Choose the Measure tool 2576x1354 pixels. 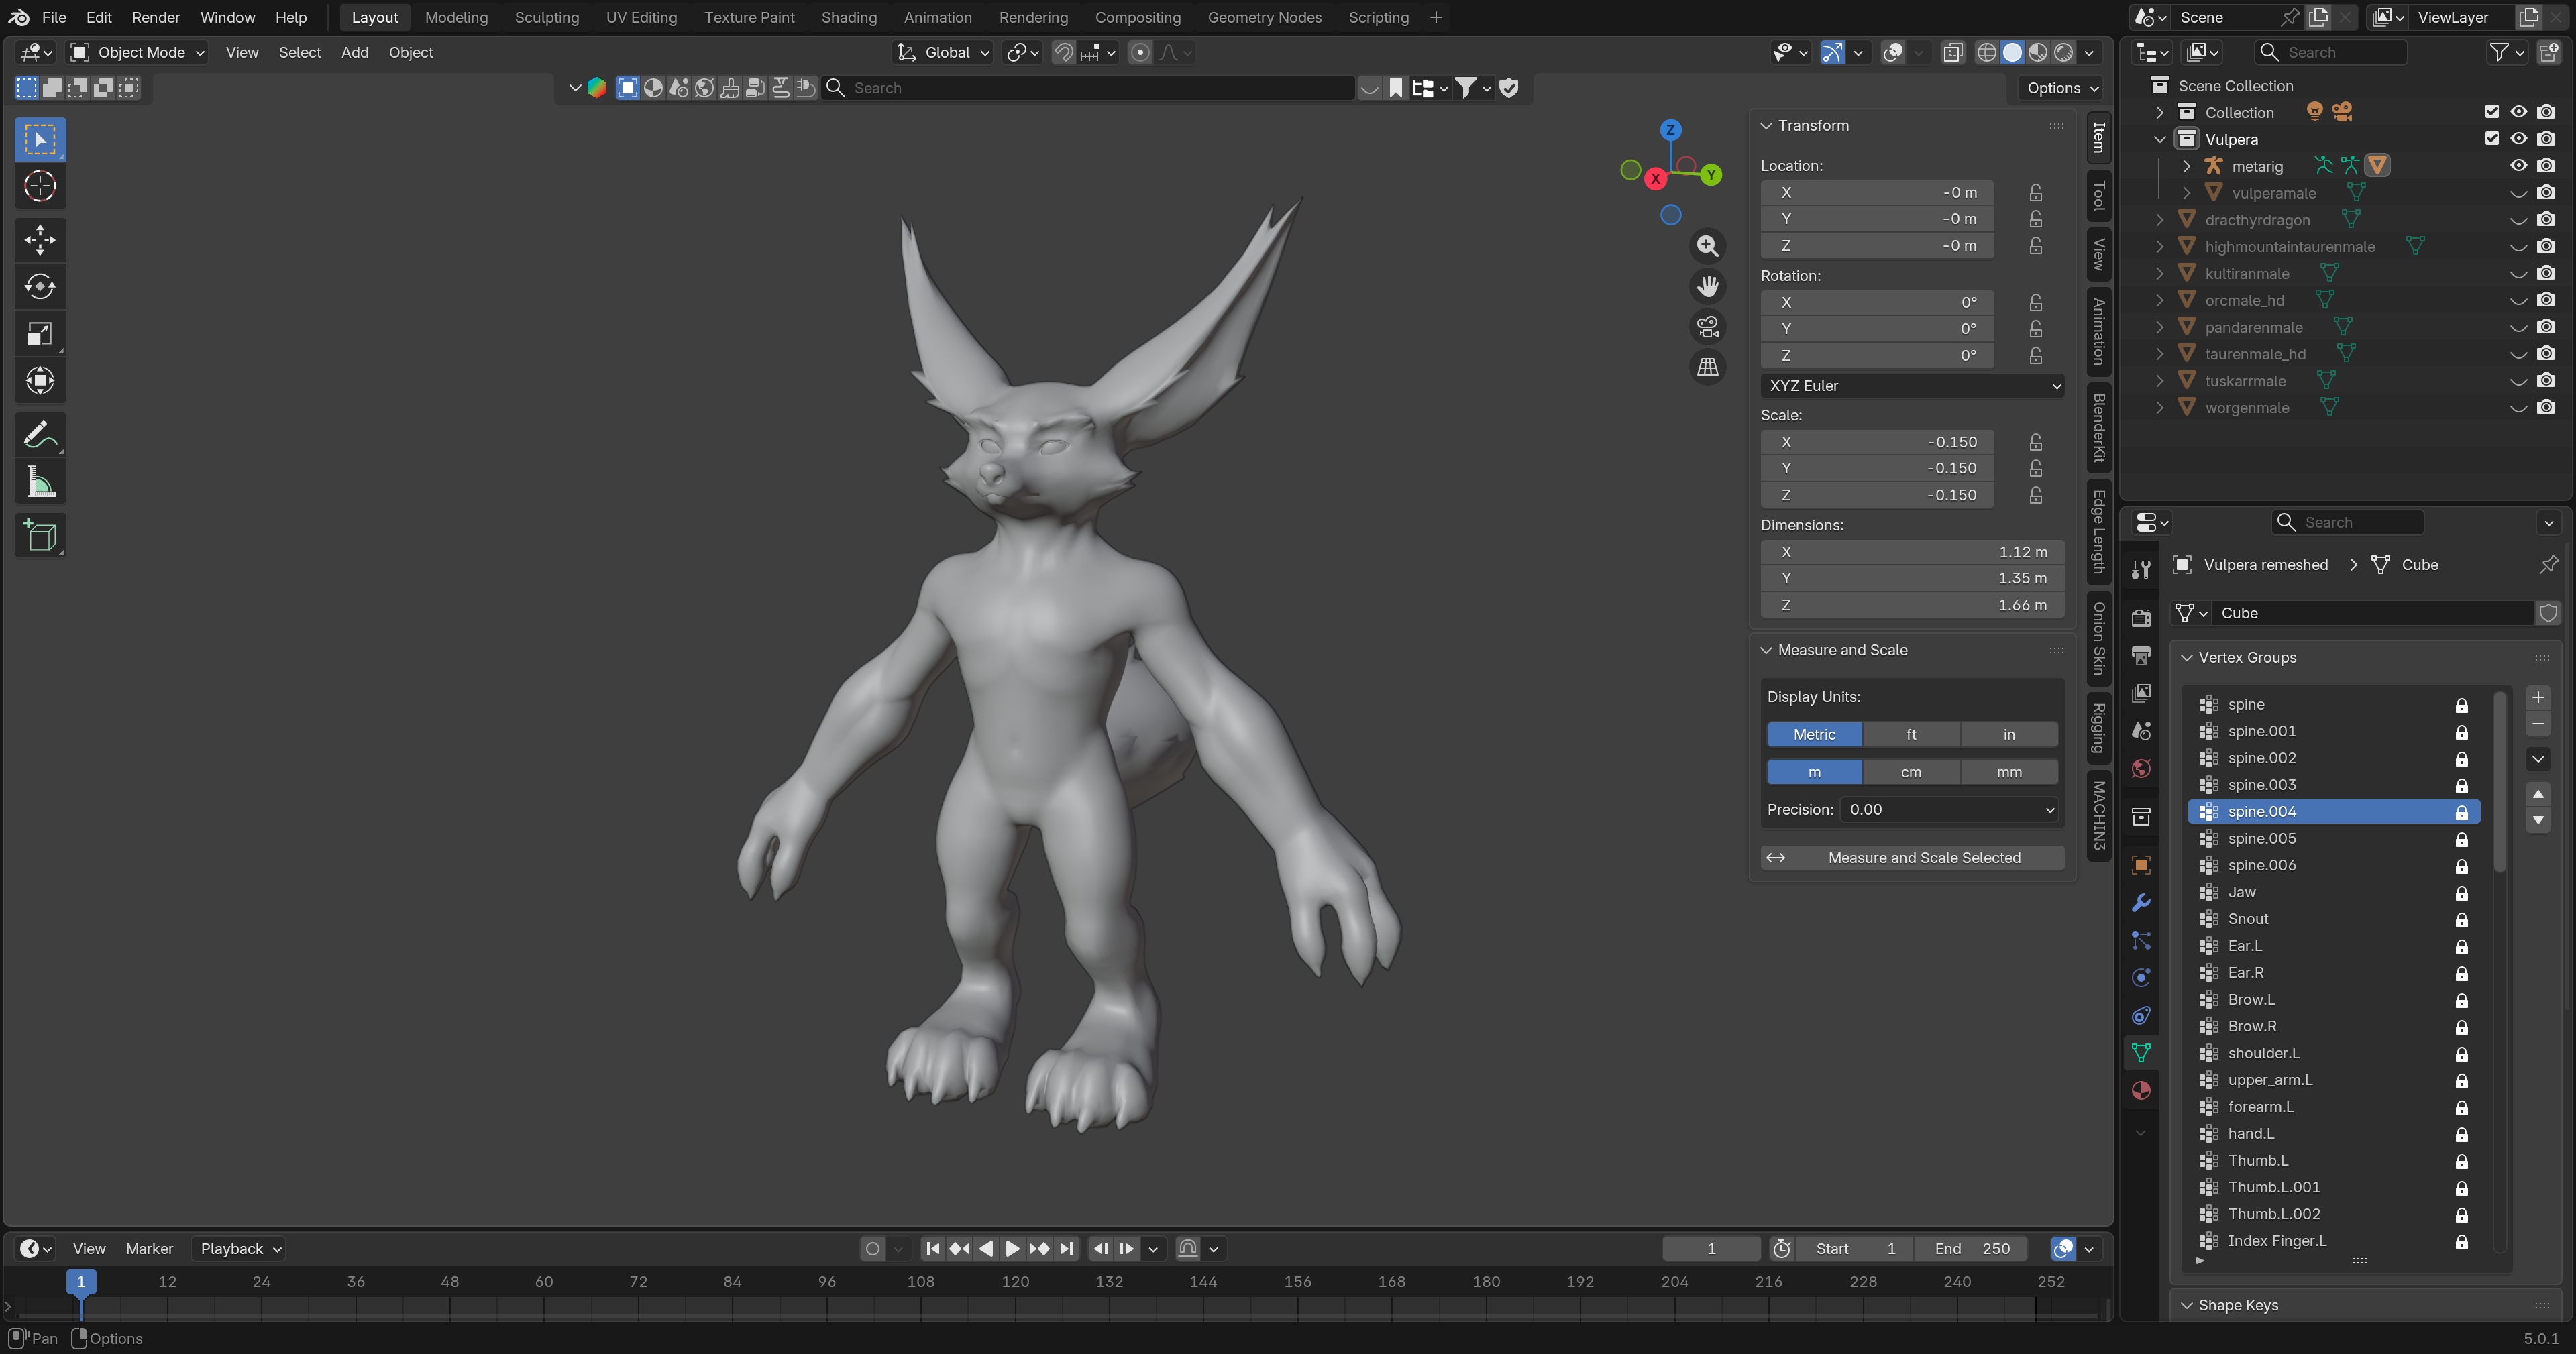point(40,482)
